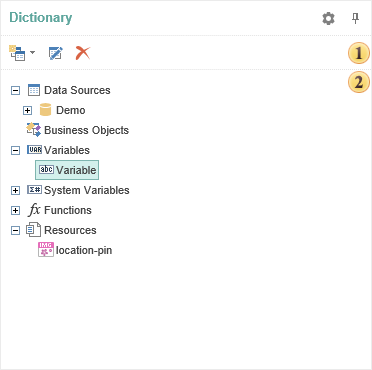Screen dimensions: 372x370
Task: Delete selected item with red X
Action: tap(83, 53)
